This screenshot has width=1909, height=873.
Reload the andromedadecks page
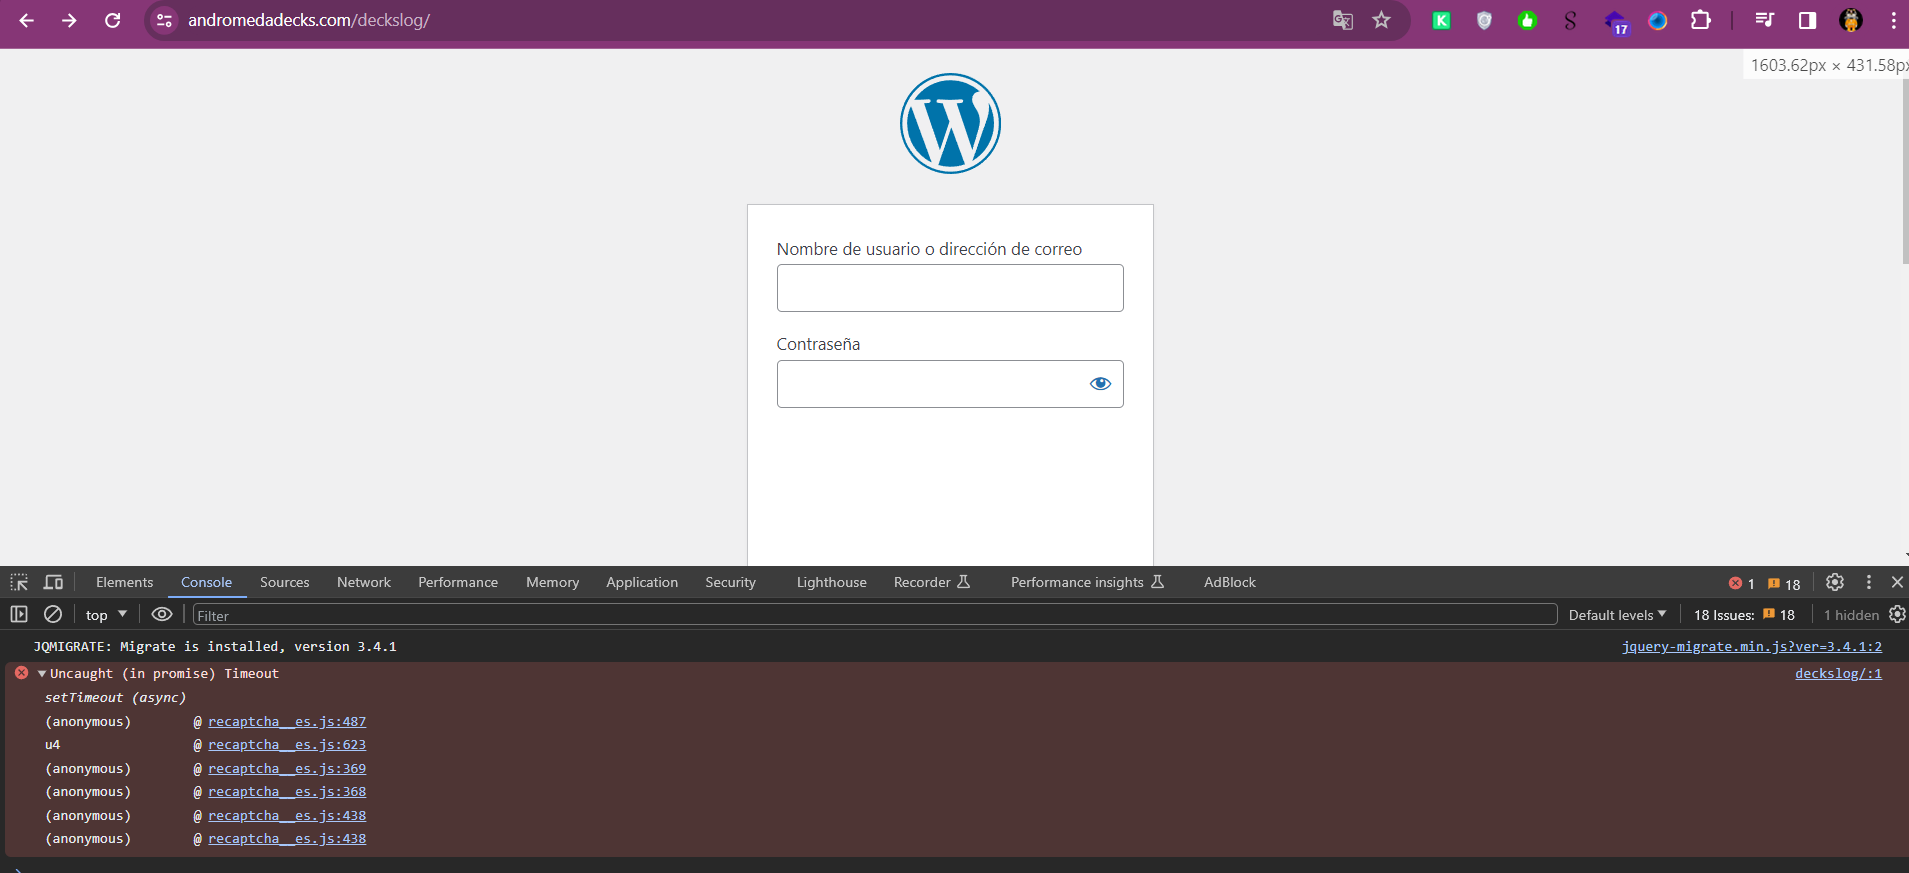coord(113,20)
